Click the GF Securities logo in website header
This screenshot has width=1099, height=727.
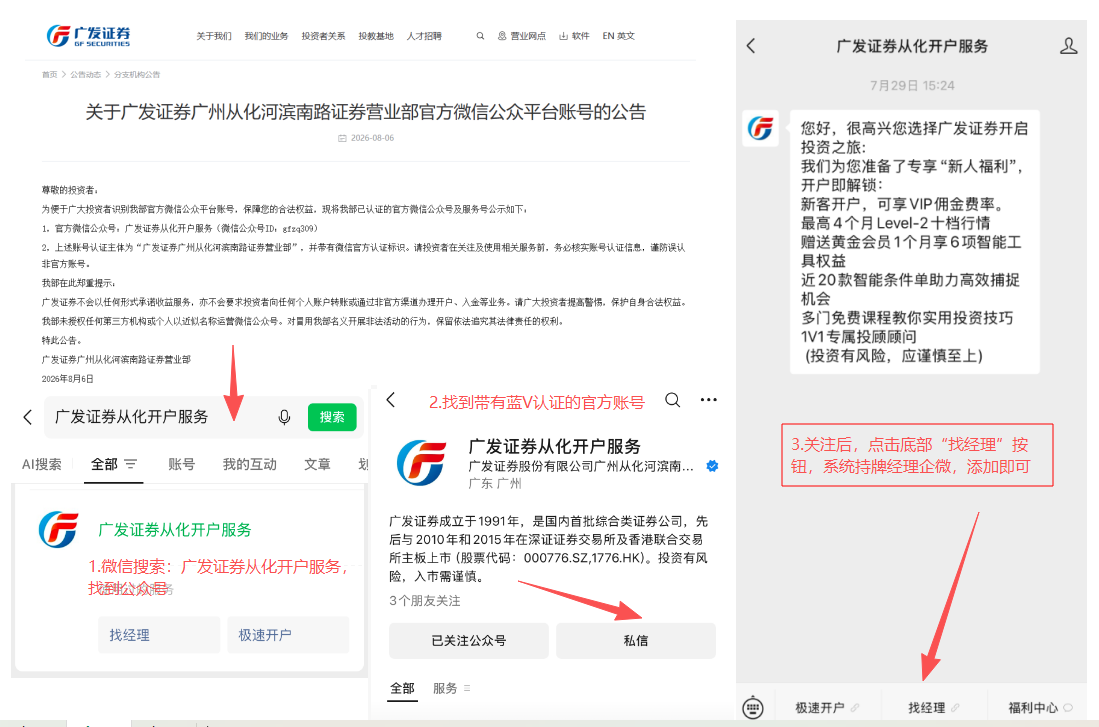pyautogui.click(x=88, y=36)
